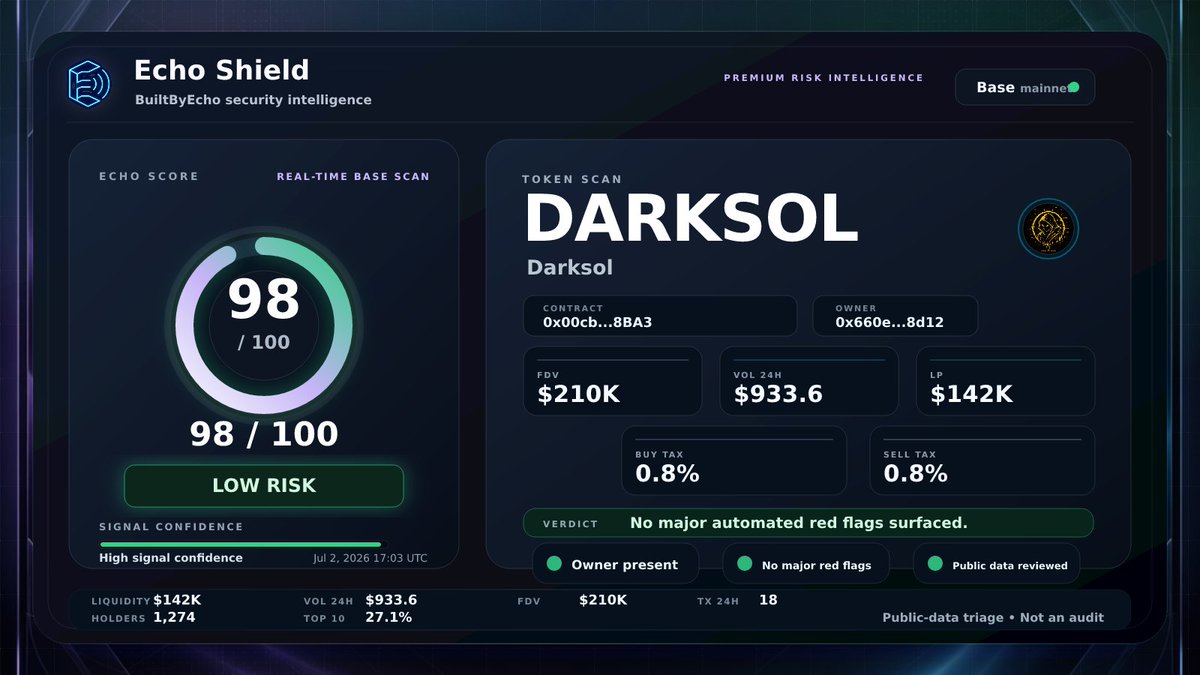Screen dimensions: 1200x675
Task: Click the circular Echo Score gauge ring
Action: [x=264, y=325]
